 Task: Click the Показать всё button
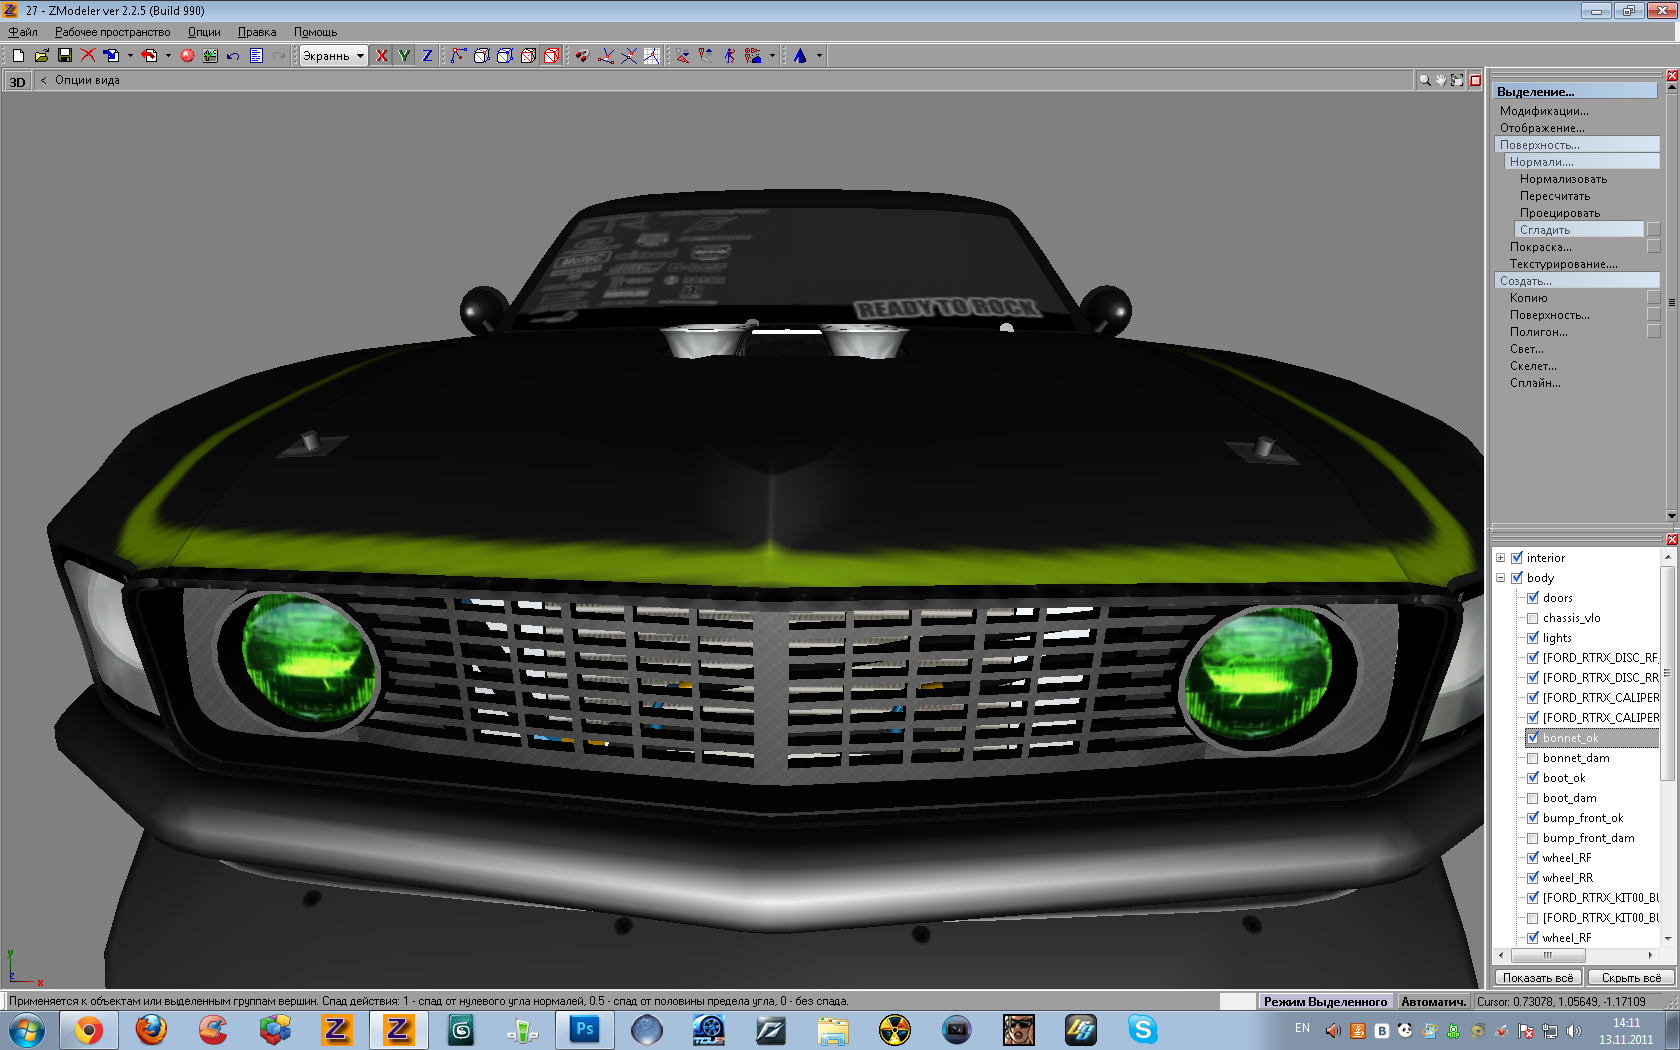(1537, 978)
